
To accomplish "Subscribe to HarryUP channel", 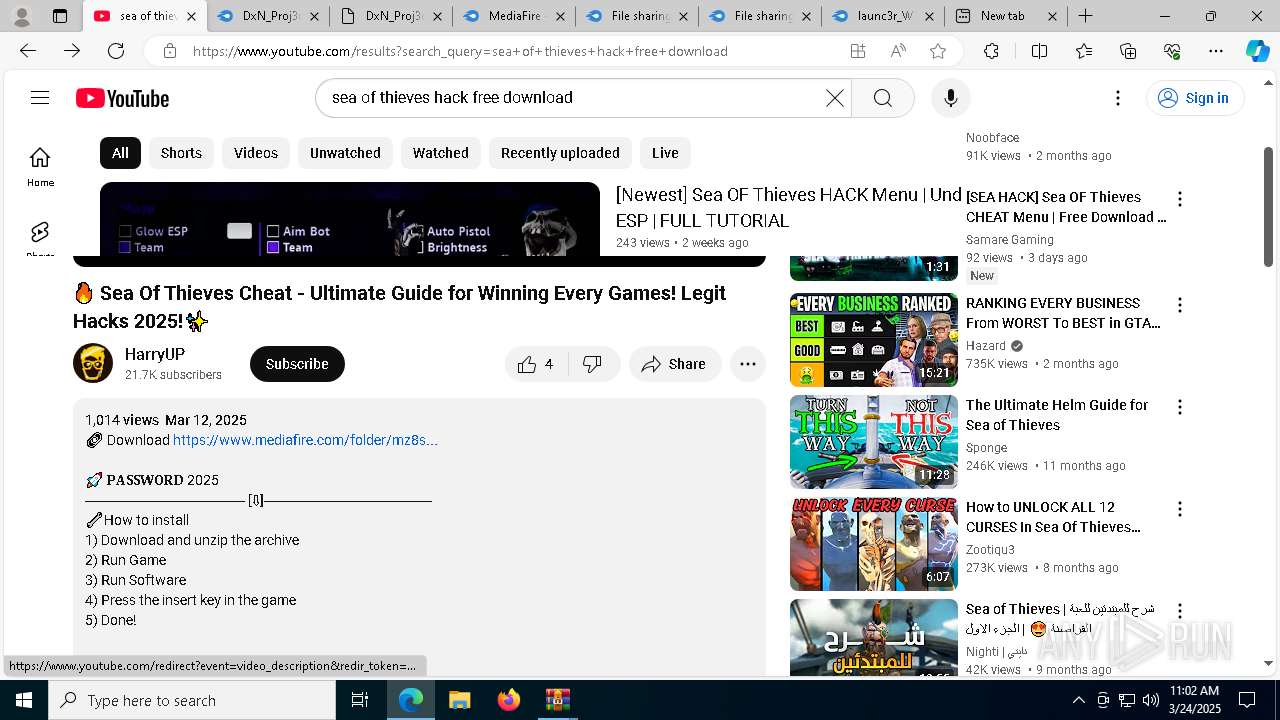I will [297, 364].
